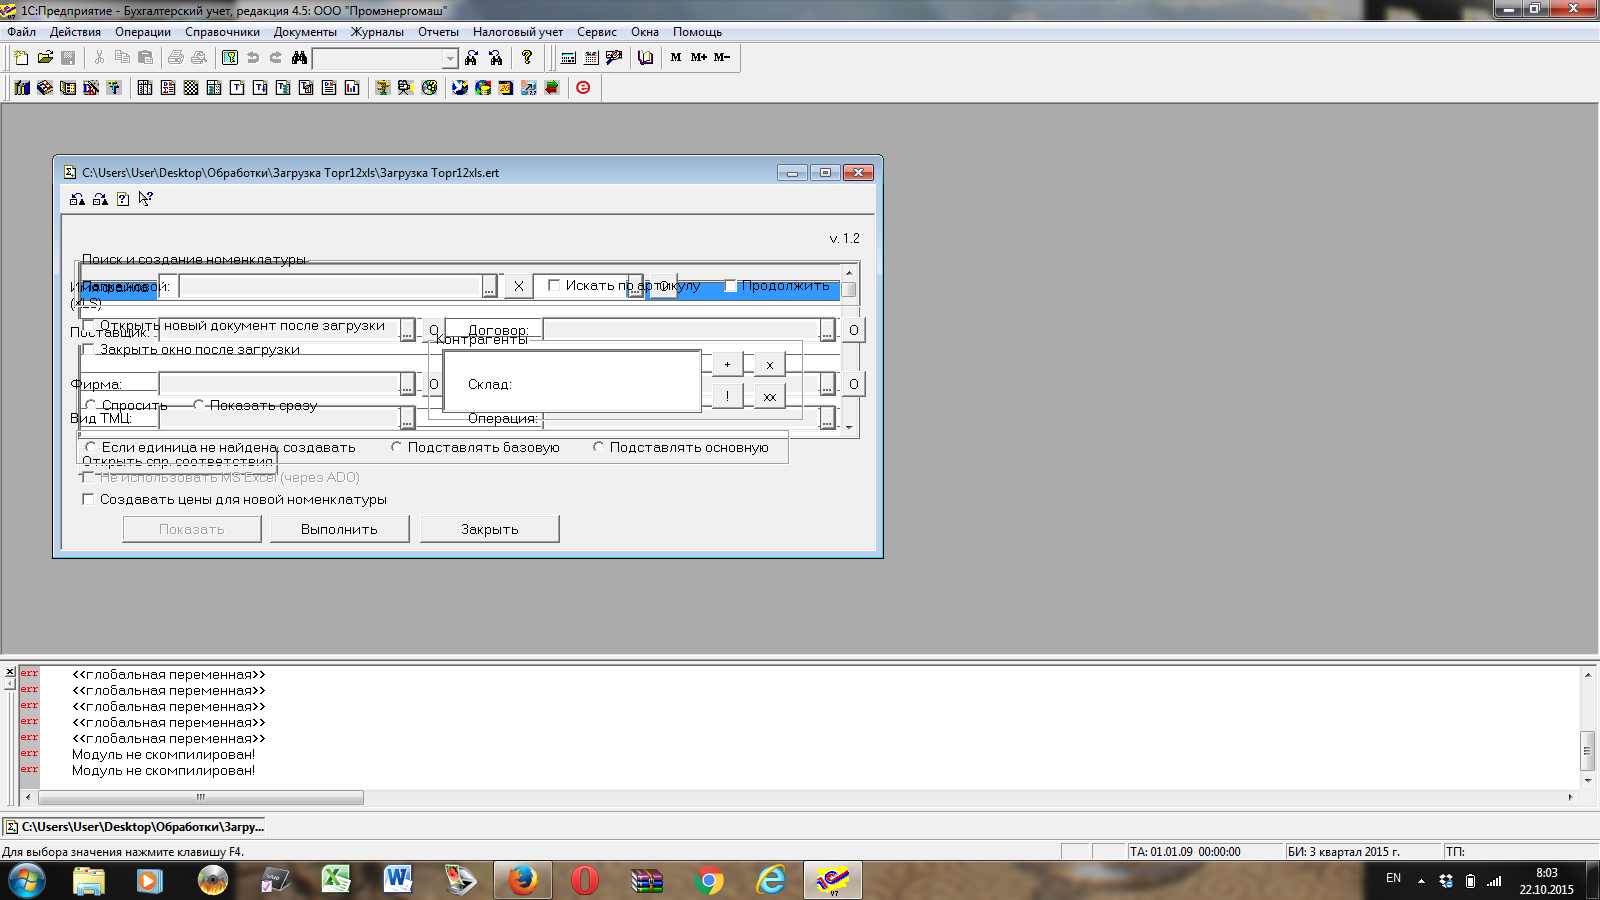Click the file path input field
The height and width of the screenshot is (900, 1600).
331,287
